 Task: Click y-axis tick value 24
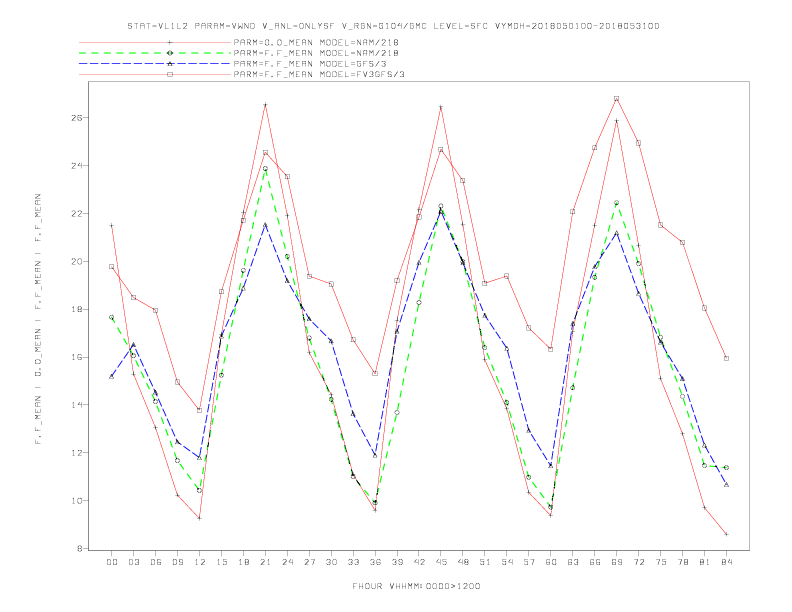76,166
